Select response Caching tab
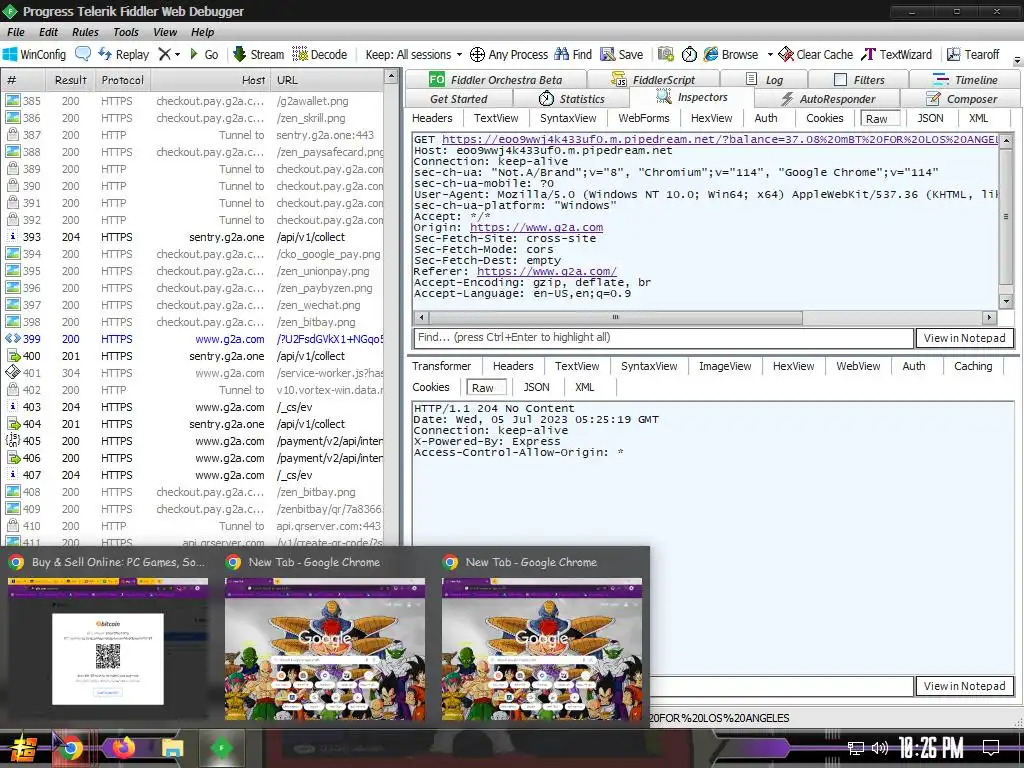 972,366
